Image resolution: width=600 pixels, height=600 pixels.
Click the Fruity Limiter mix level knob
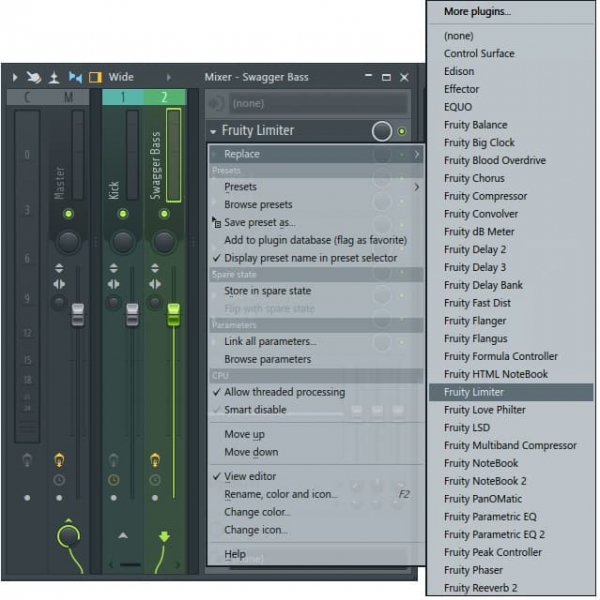(382, 131)
